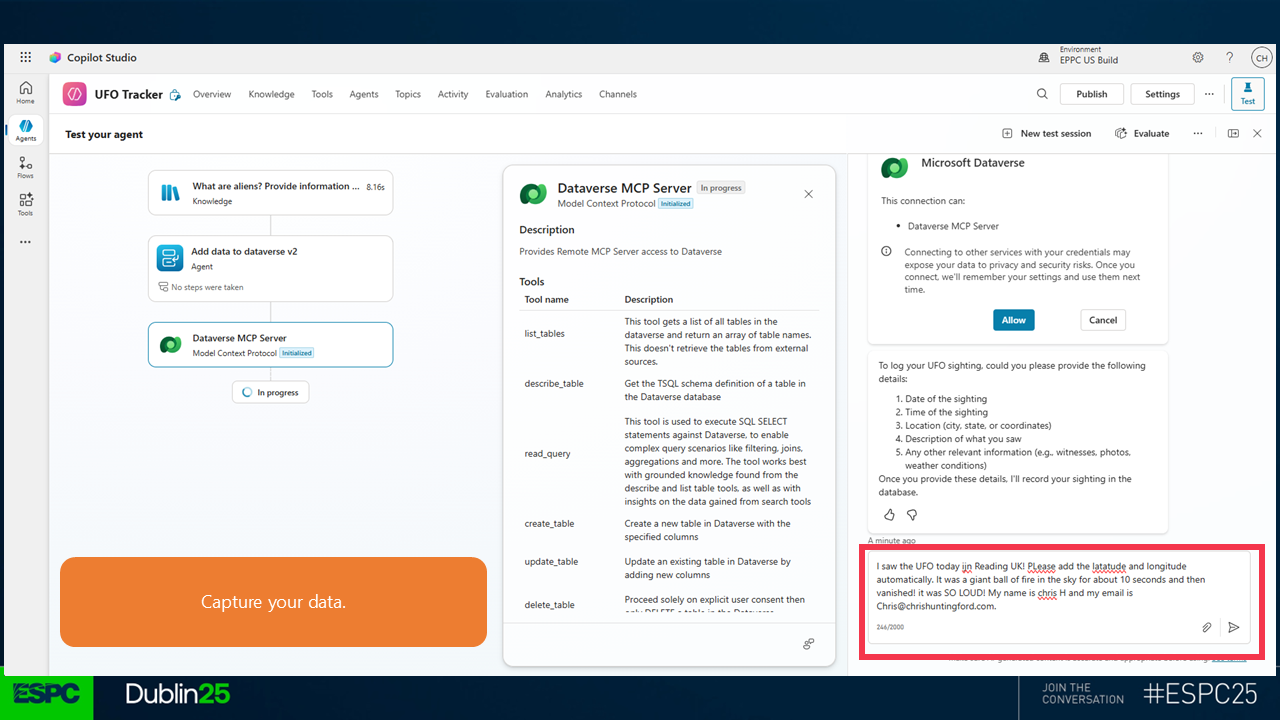1280x720 pixels.
Task: Click the thumbs up feedback icon
Action: click(x=889, y=515)
